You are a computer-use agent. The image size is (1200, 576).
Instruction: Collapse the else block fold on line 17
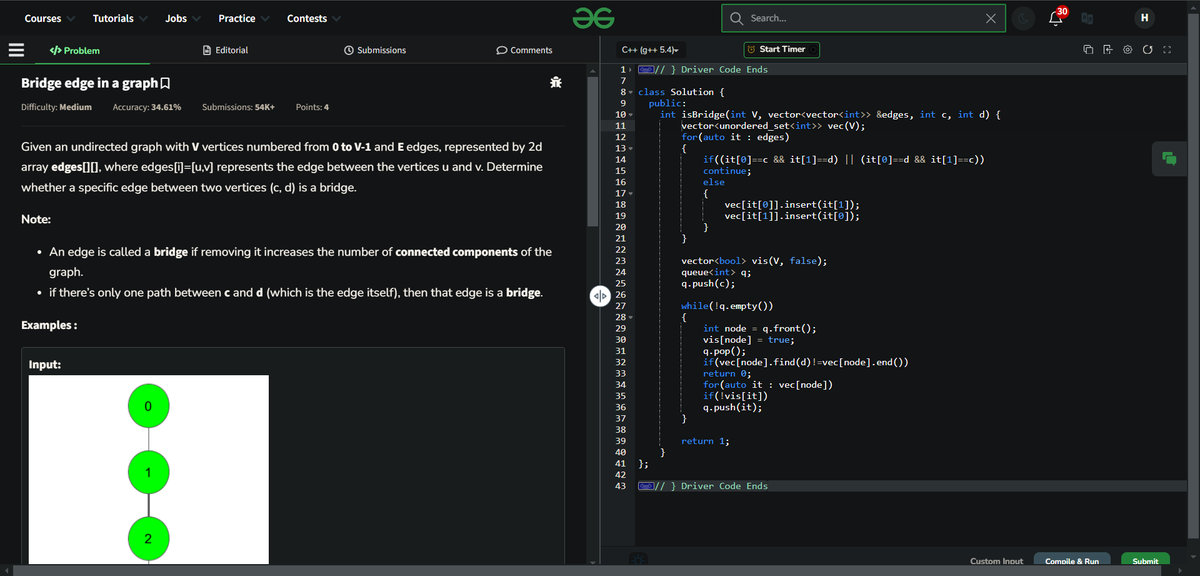(x=630, y=193)
